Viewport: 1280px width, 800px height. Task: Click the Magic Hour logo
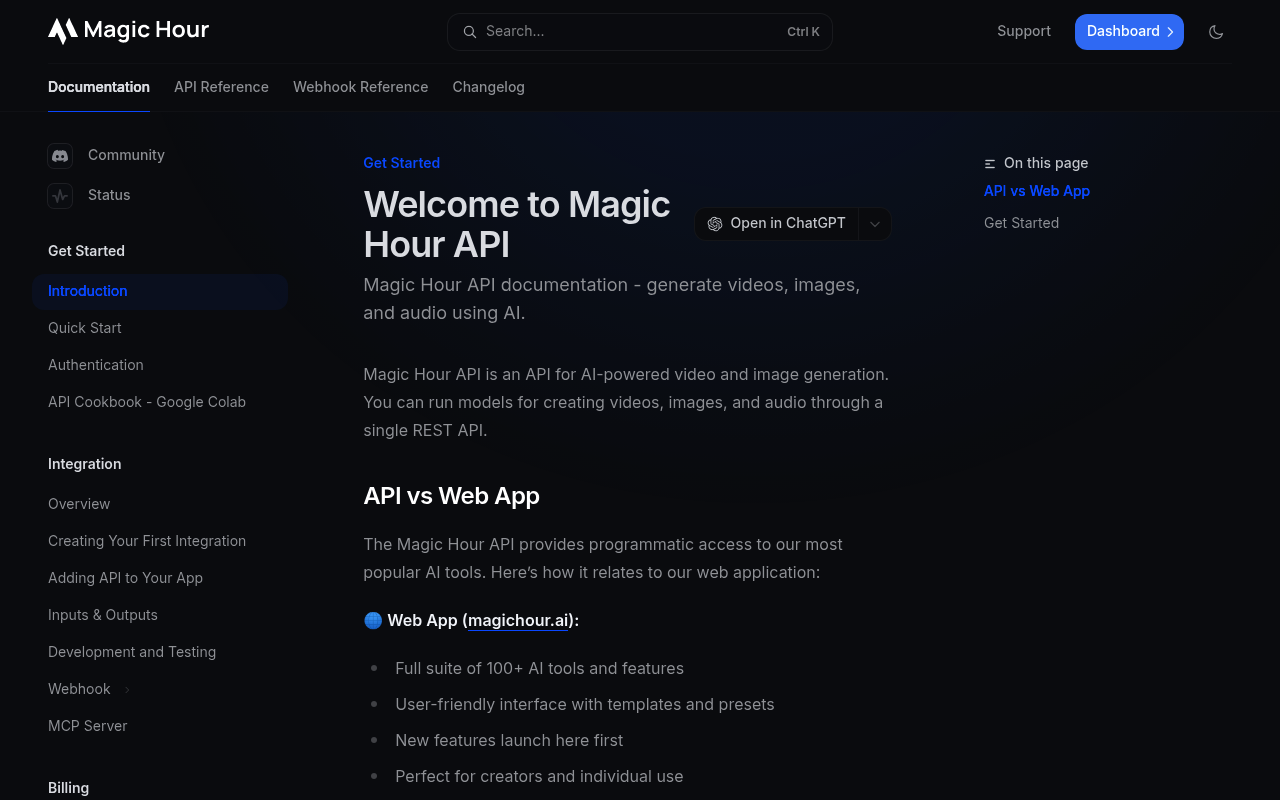coord(128,31)
